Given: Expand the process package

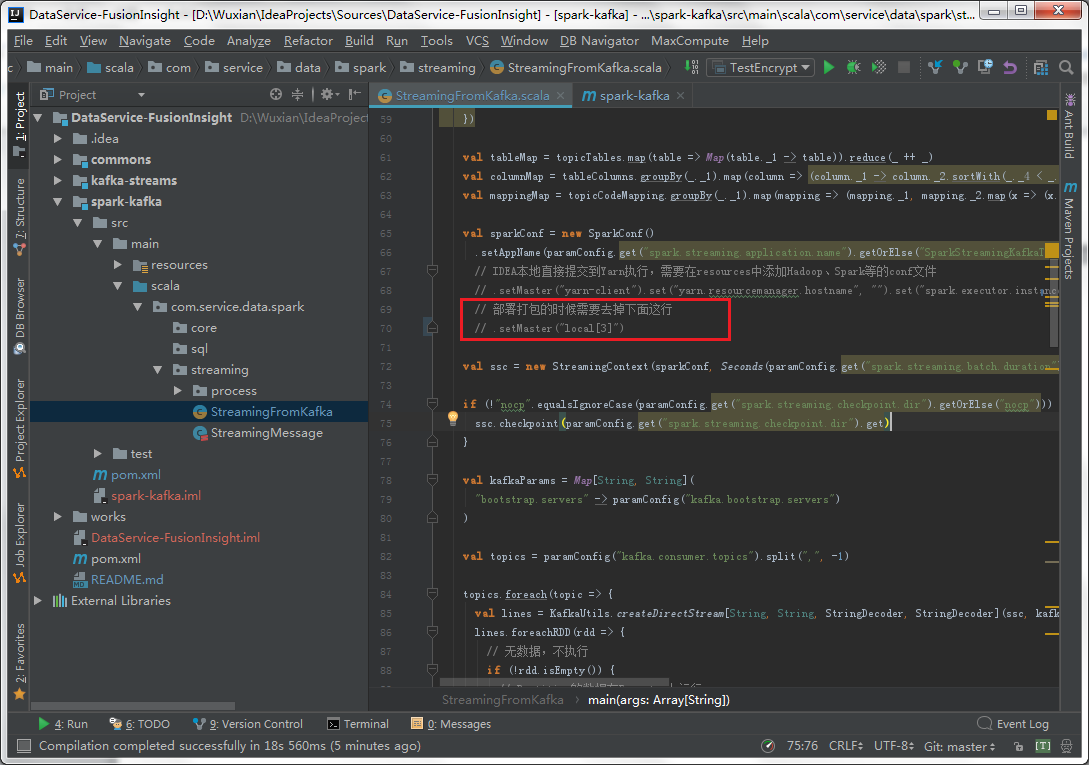Looking at the screenshot, I should (177, 390).
